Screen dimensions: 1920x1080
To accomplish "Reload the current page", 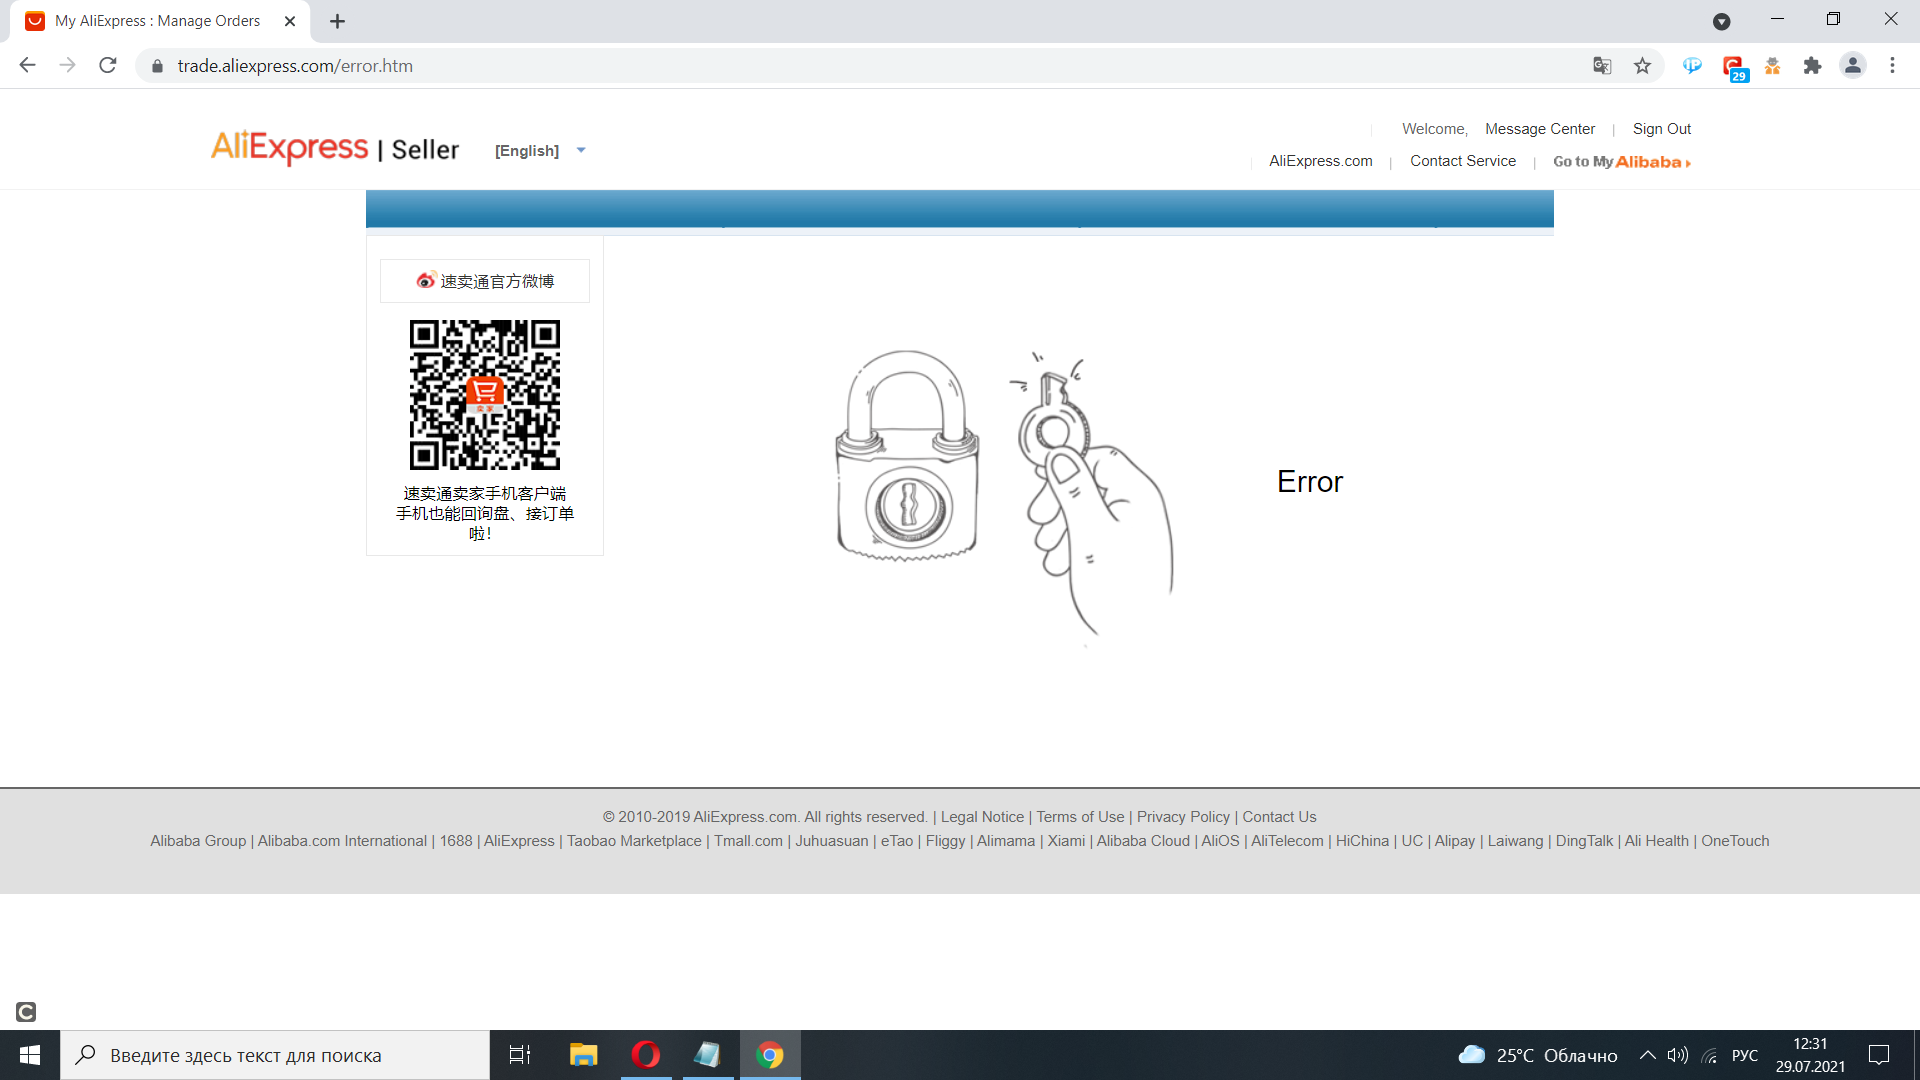I will [108, 65].
